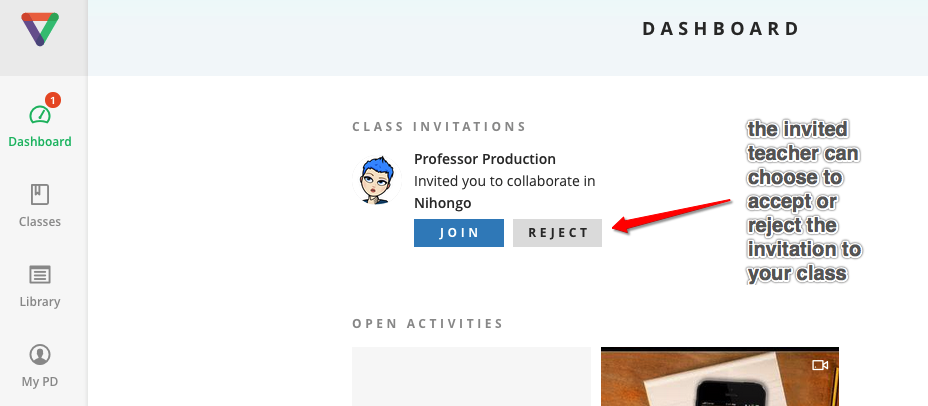Click the Nihongo class name

[x=442, y=203]
